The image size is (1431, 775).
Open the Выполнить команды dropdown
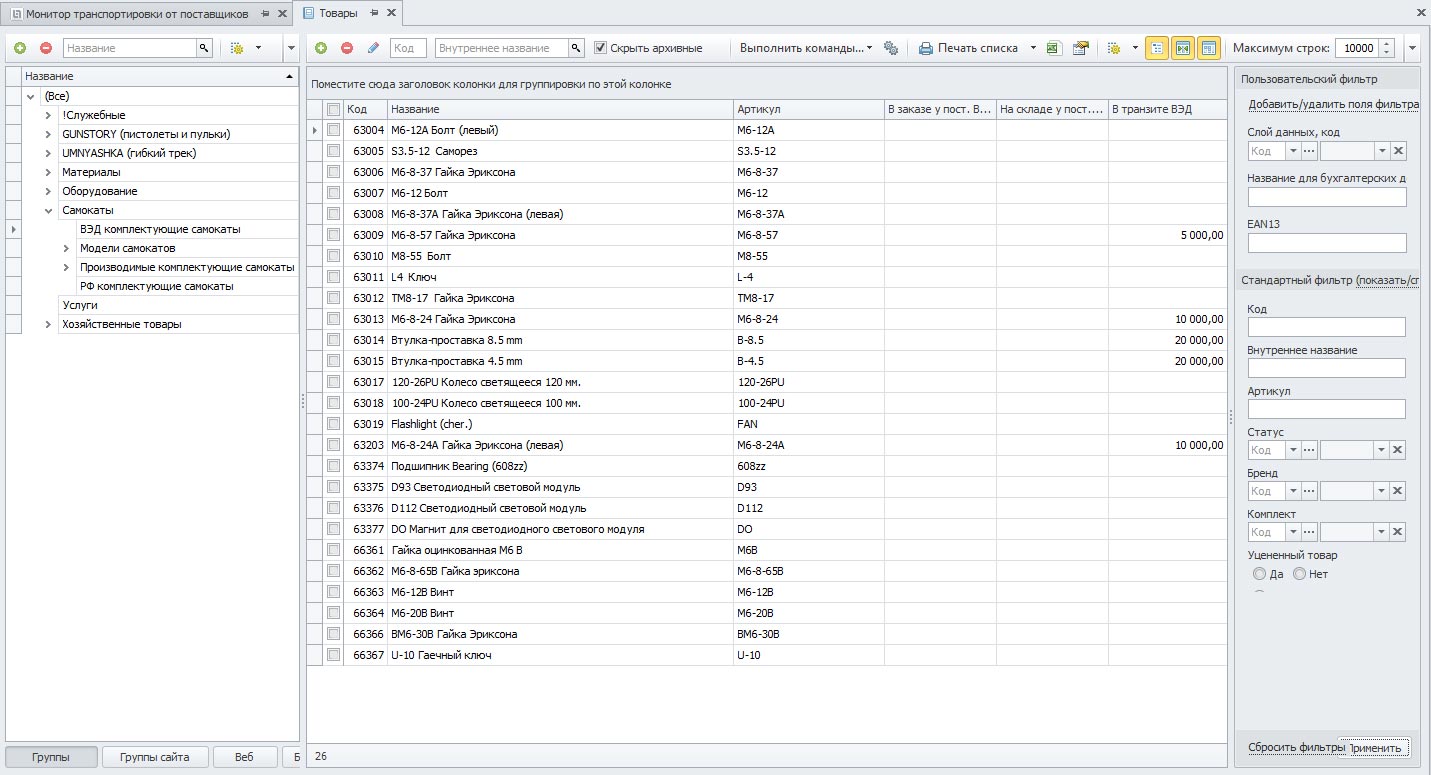click(x=806, y=48)
